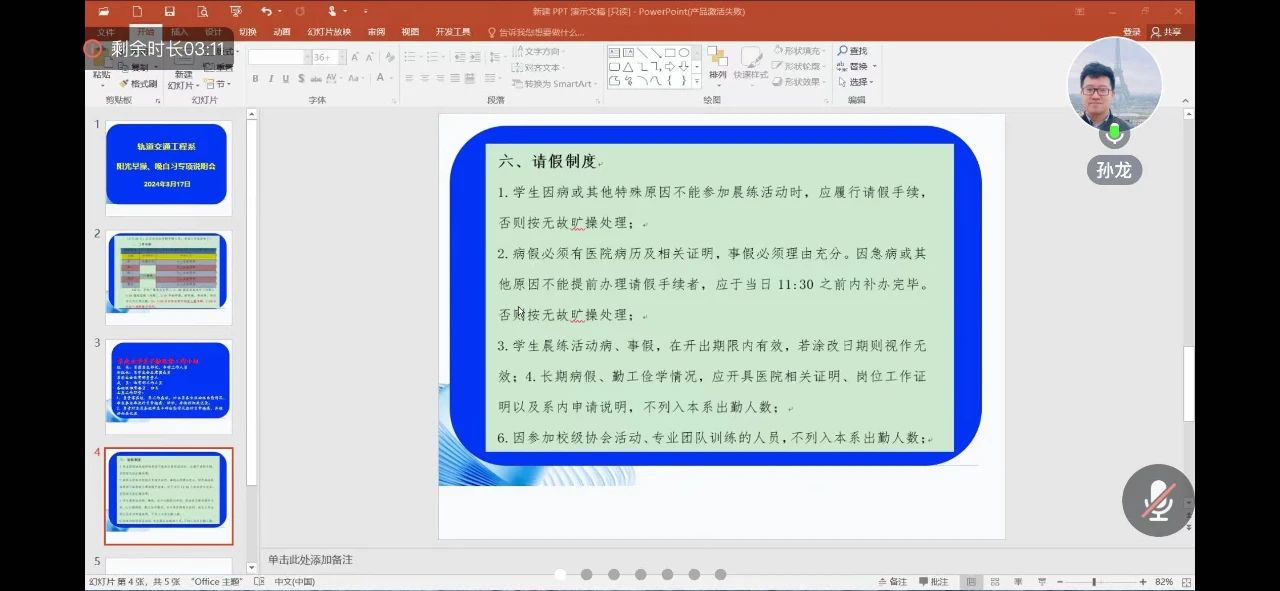Click the New blank document icon

pos(136,11)
